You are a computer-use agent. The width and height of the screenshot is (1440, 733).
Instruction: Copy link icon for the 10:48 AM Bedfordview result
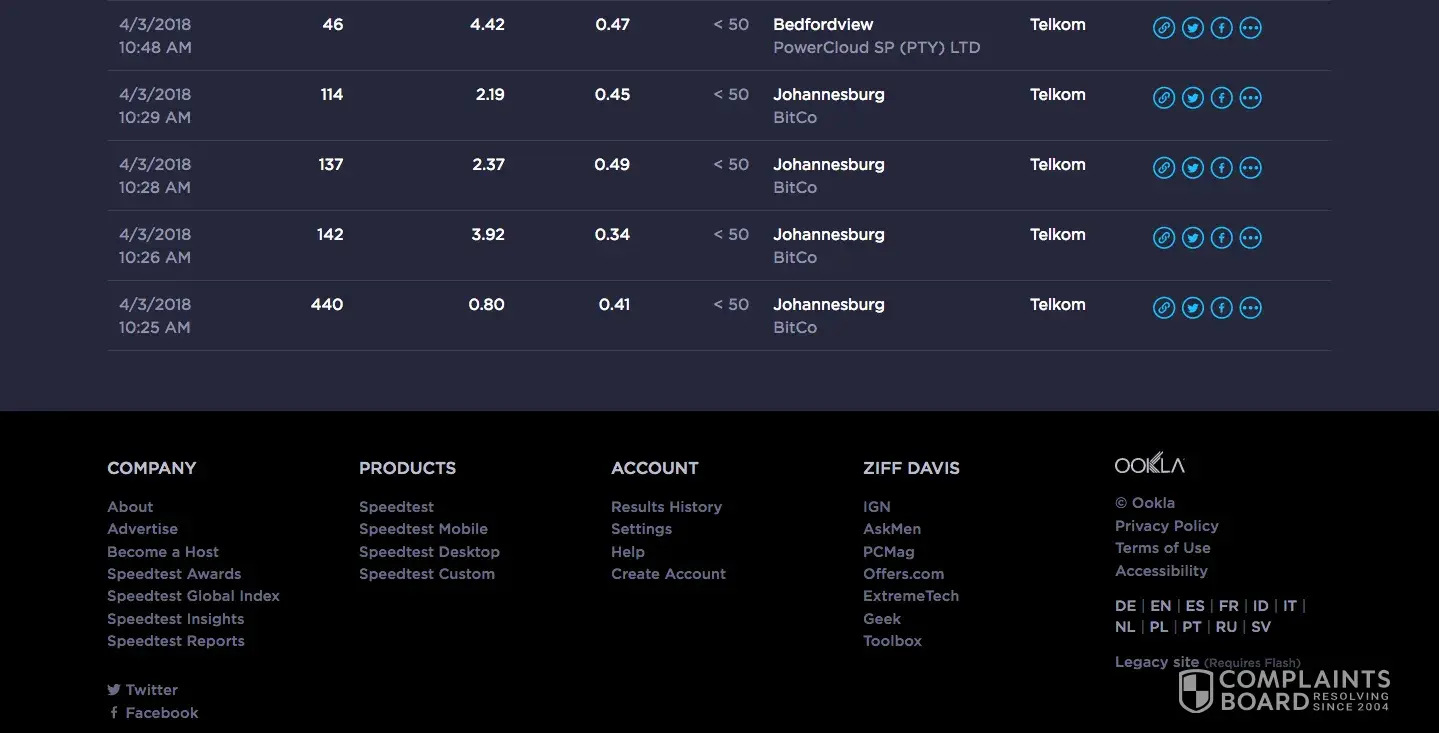point(1163,28)
